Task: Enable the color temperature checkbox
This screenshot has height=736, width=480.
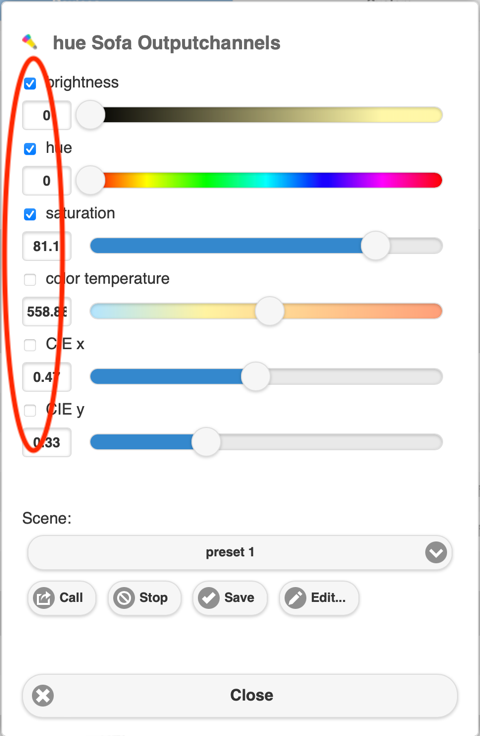Action: [30, 280]
